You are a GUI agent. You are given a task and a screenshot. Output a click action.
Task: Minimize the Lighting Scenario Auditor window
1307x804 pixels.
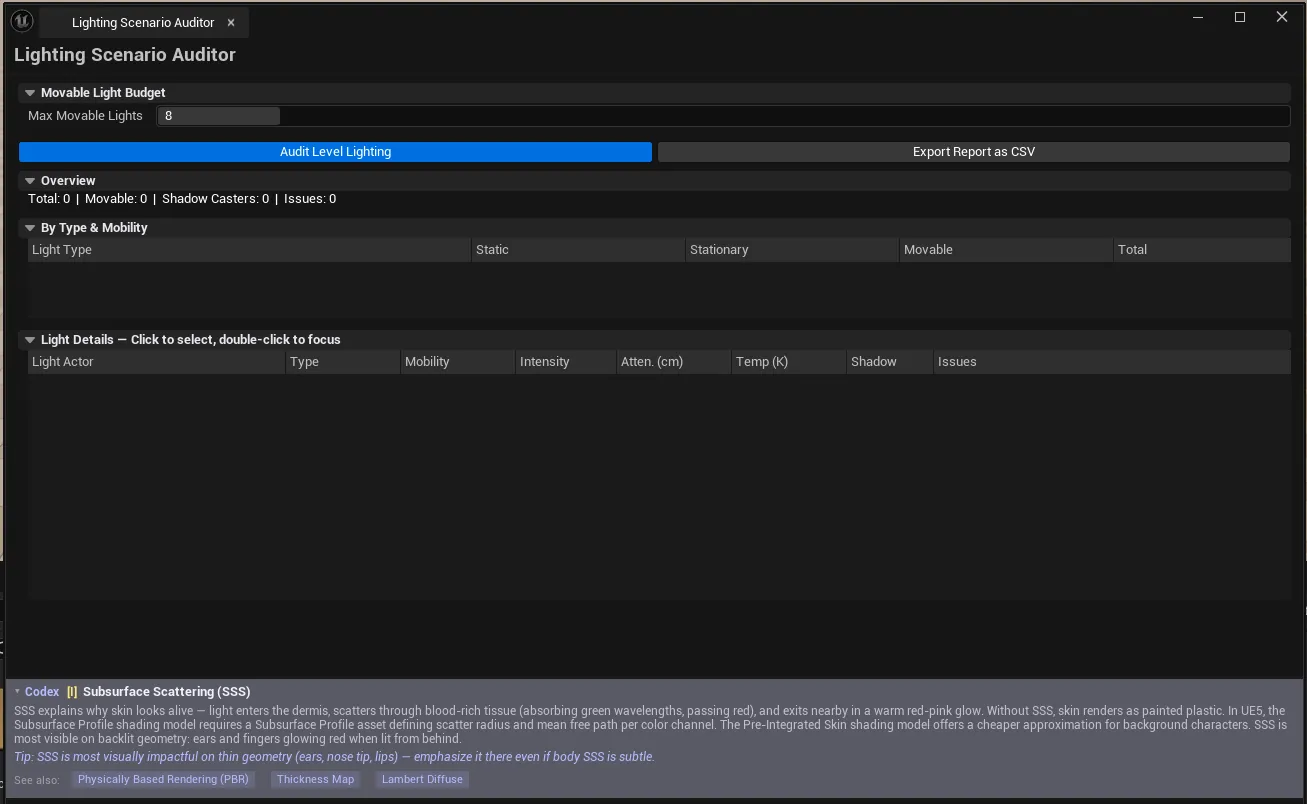(1198, 17)
